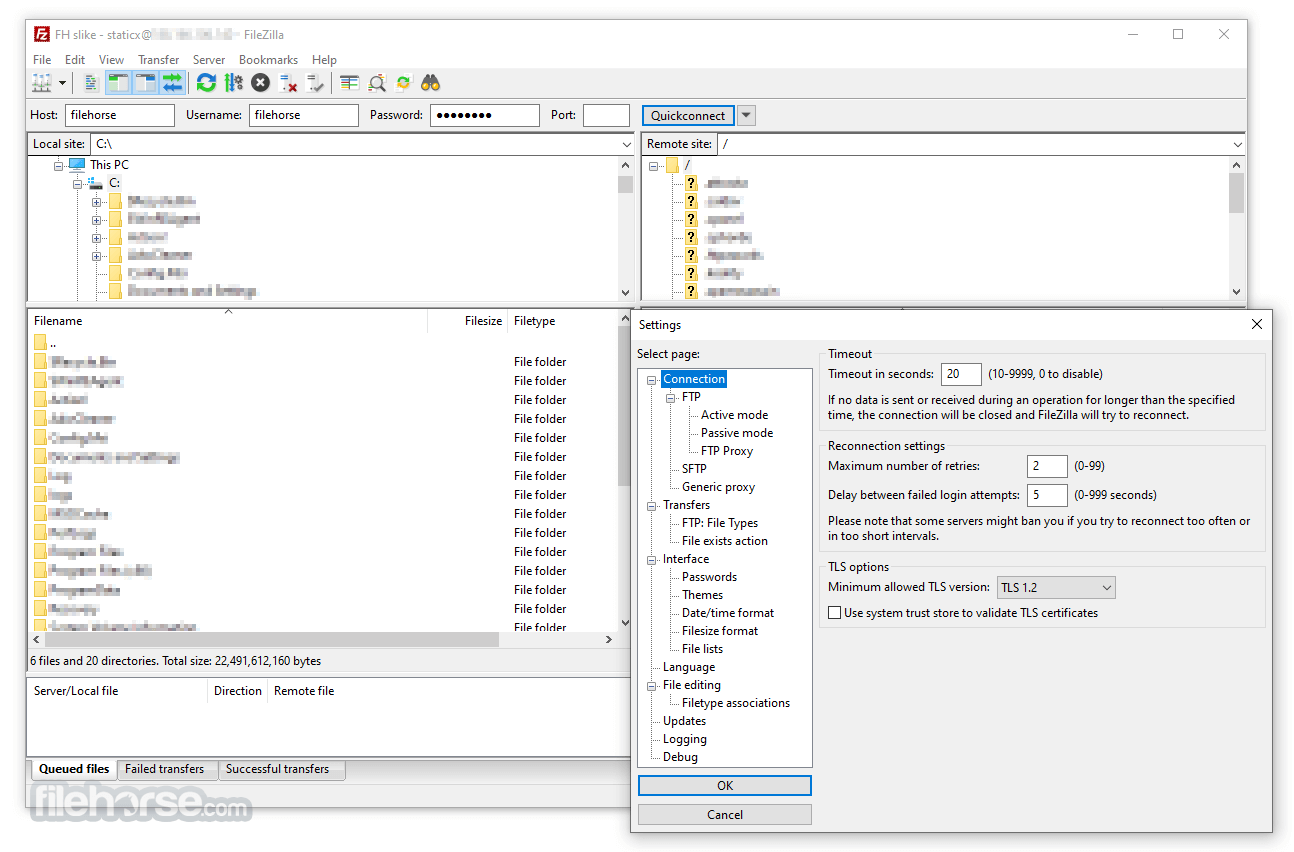Collapse the Interface node in the Settings tree
This screenshot has height=852, width=1294.
(652, 560)
